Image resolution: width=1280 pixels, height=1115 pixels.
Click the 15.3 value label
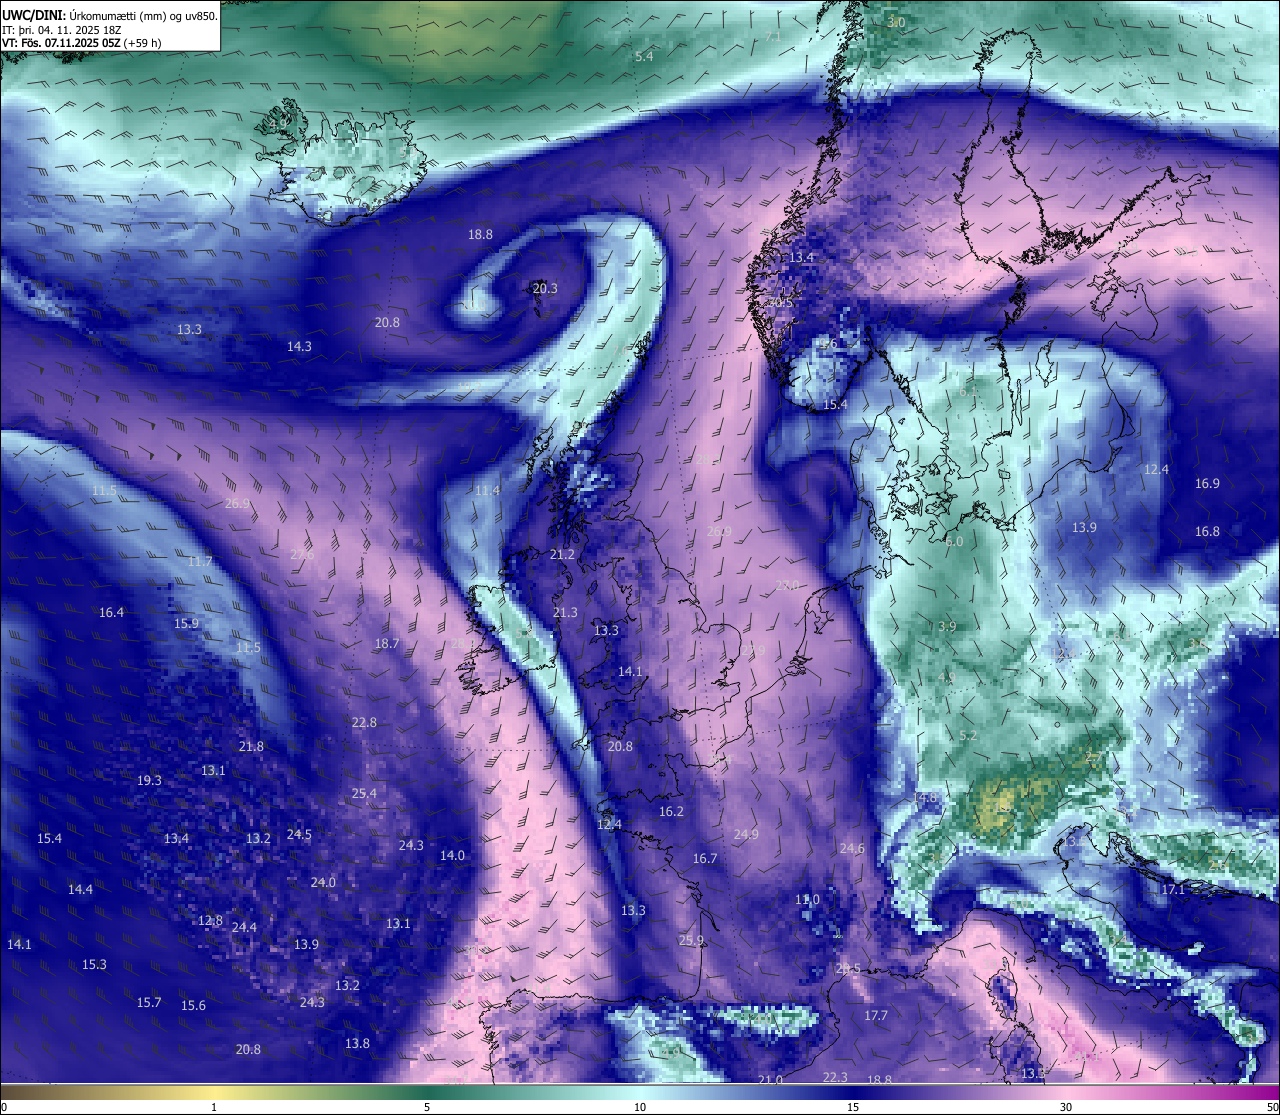(94, 964)
